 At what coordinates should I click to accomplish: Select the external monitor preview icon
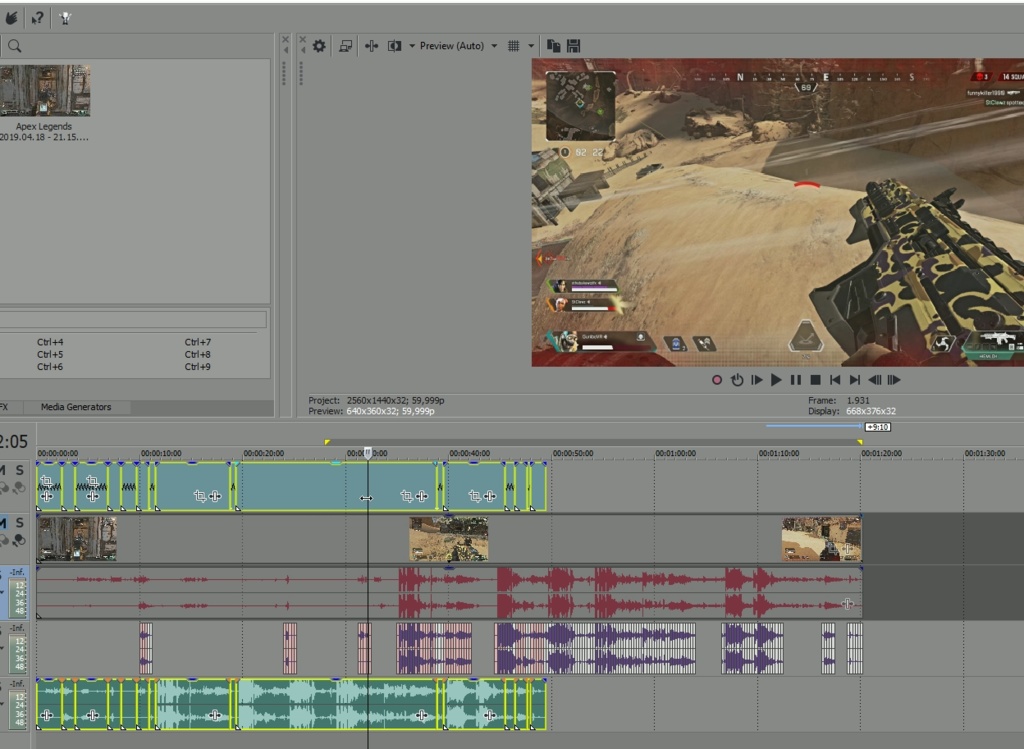pyautogui.click(x=344, y=45)
